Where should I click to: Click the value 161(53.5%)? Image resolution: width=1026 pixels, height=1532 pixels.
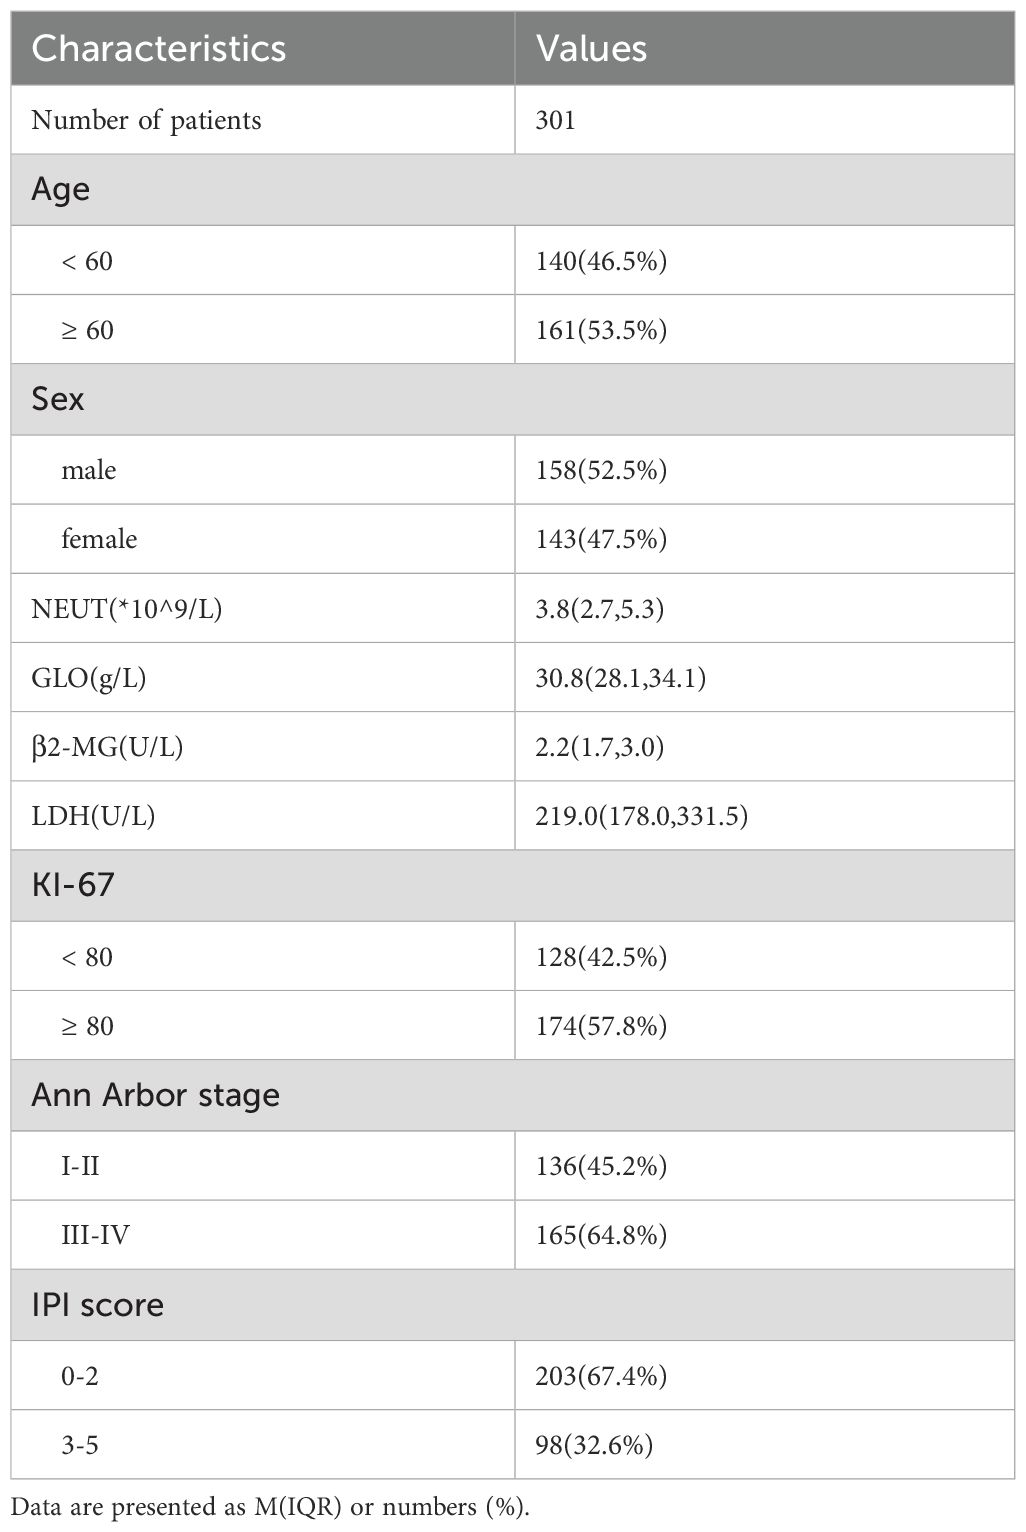point(601,330)
